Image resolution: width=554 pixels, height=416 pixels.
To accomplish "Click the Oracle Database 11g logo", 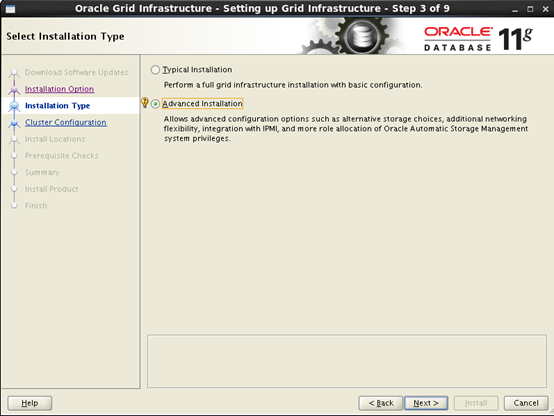I will pos(478,39).
